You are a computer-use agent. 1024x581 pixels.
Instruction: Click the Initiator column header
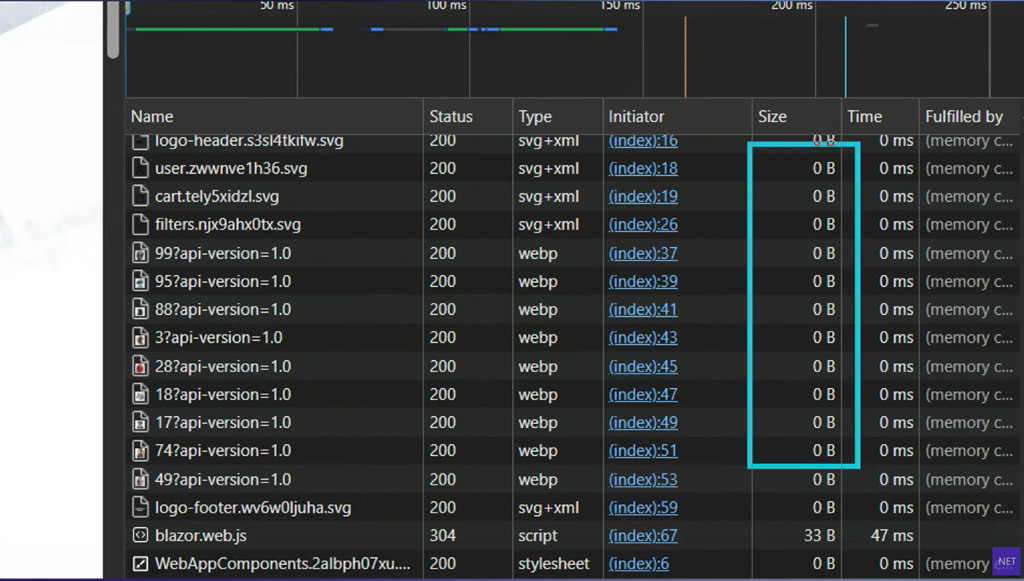[x=636, y=117]
